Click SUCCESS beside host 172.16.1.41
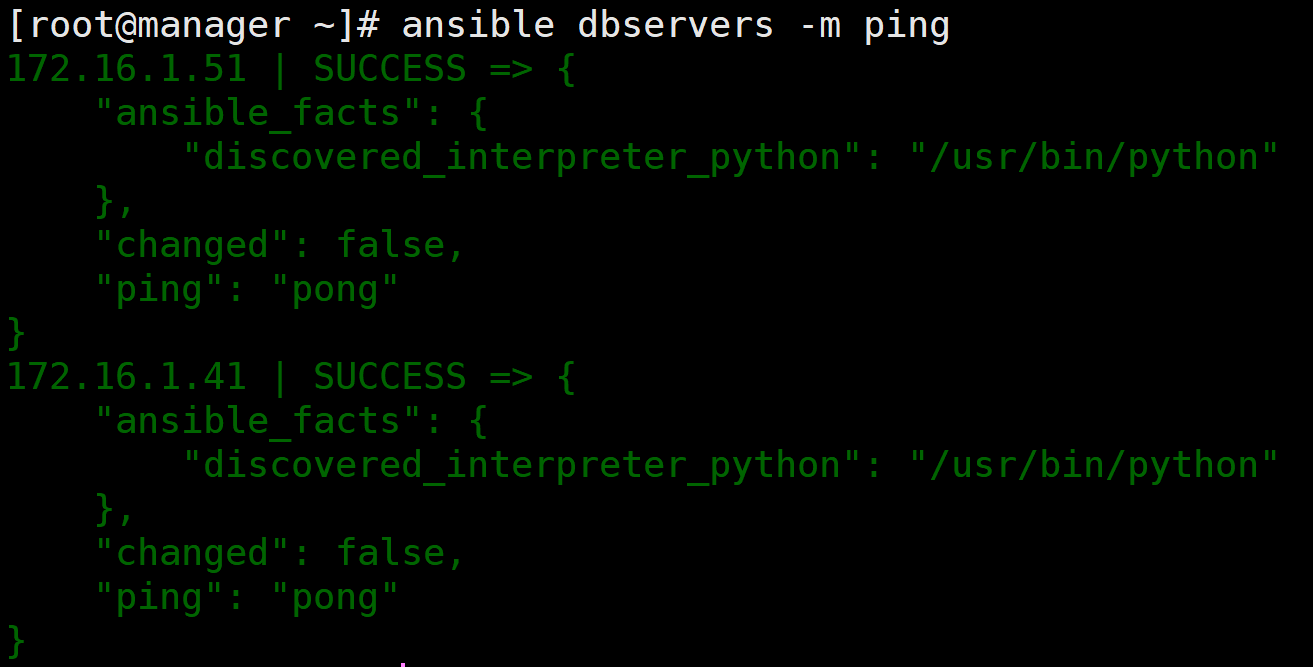Screen dimensions: 1313x667 [390, 377]
